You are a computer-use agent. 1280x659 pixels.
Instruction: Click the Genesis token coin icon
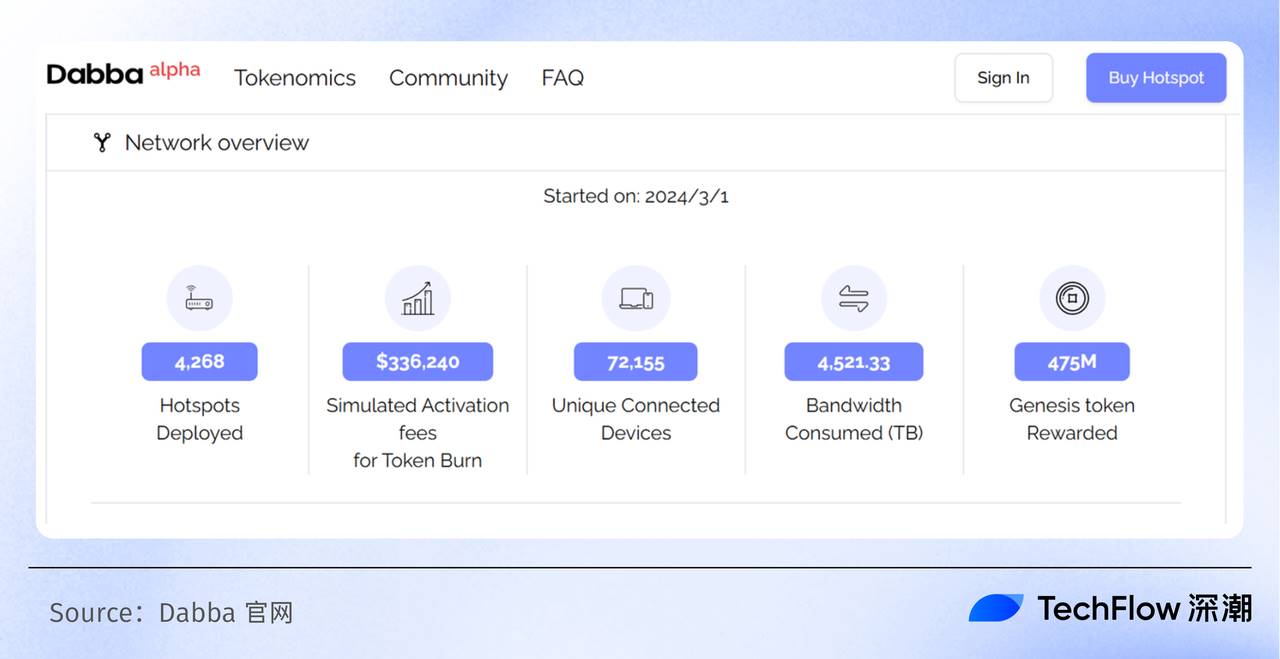point(1072,298)
